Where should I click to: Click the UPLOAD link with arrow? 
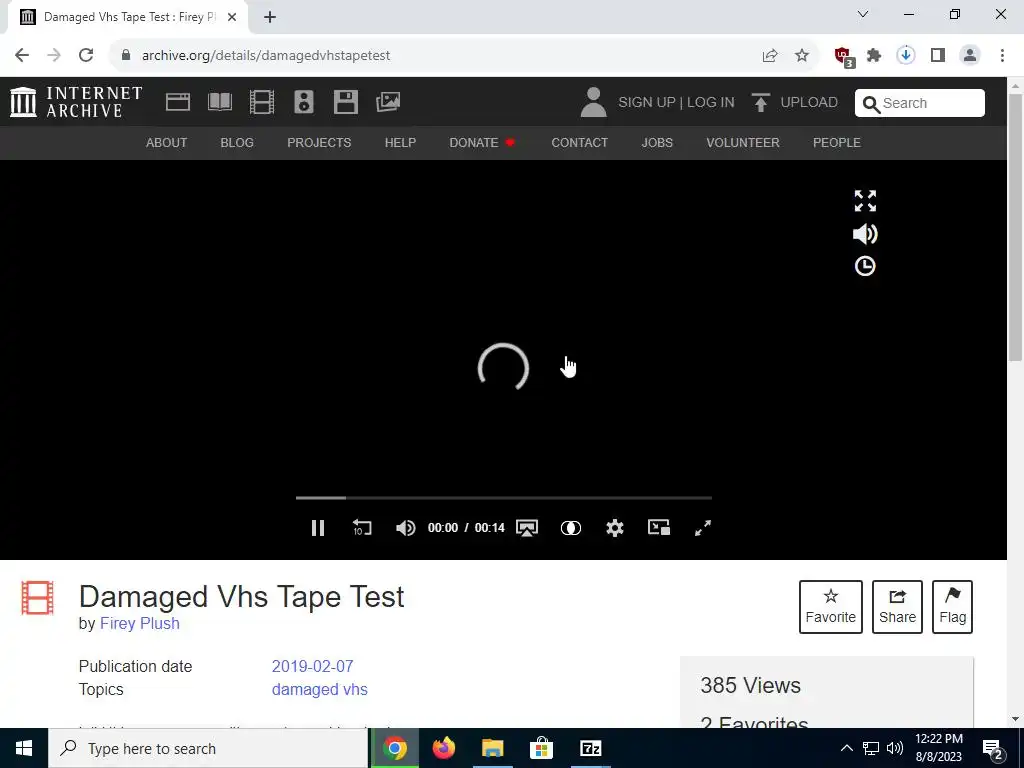794,103
